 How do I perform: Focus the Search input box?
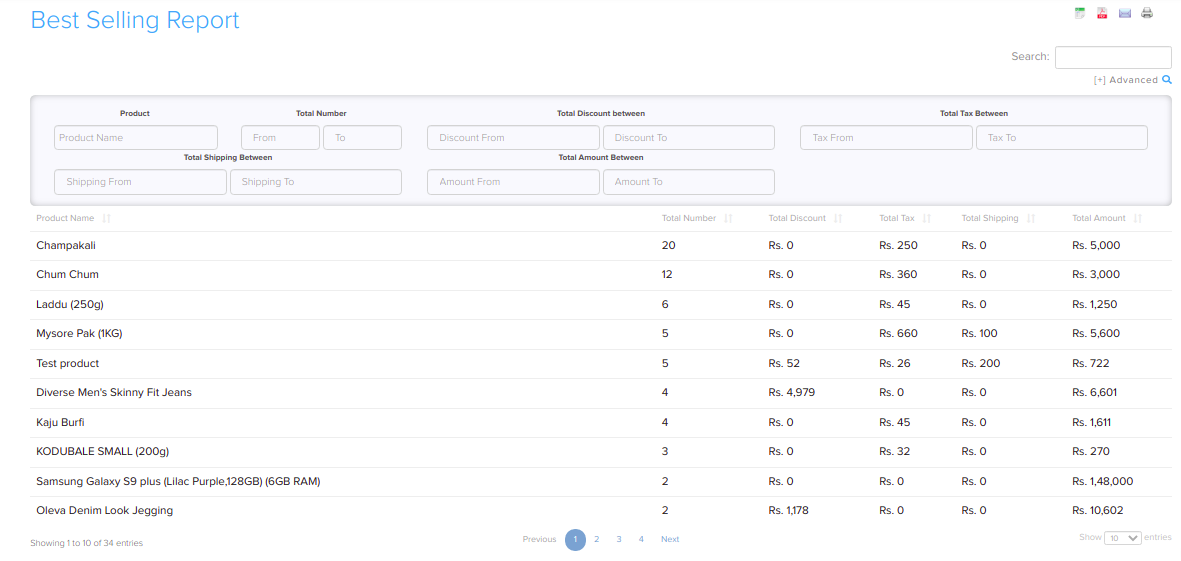(1113, 57)
